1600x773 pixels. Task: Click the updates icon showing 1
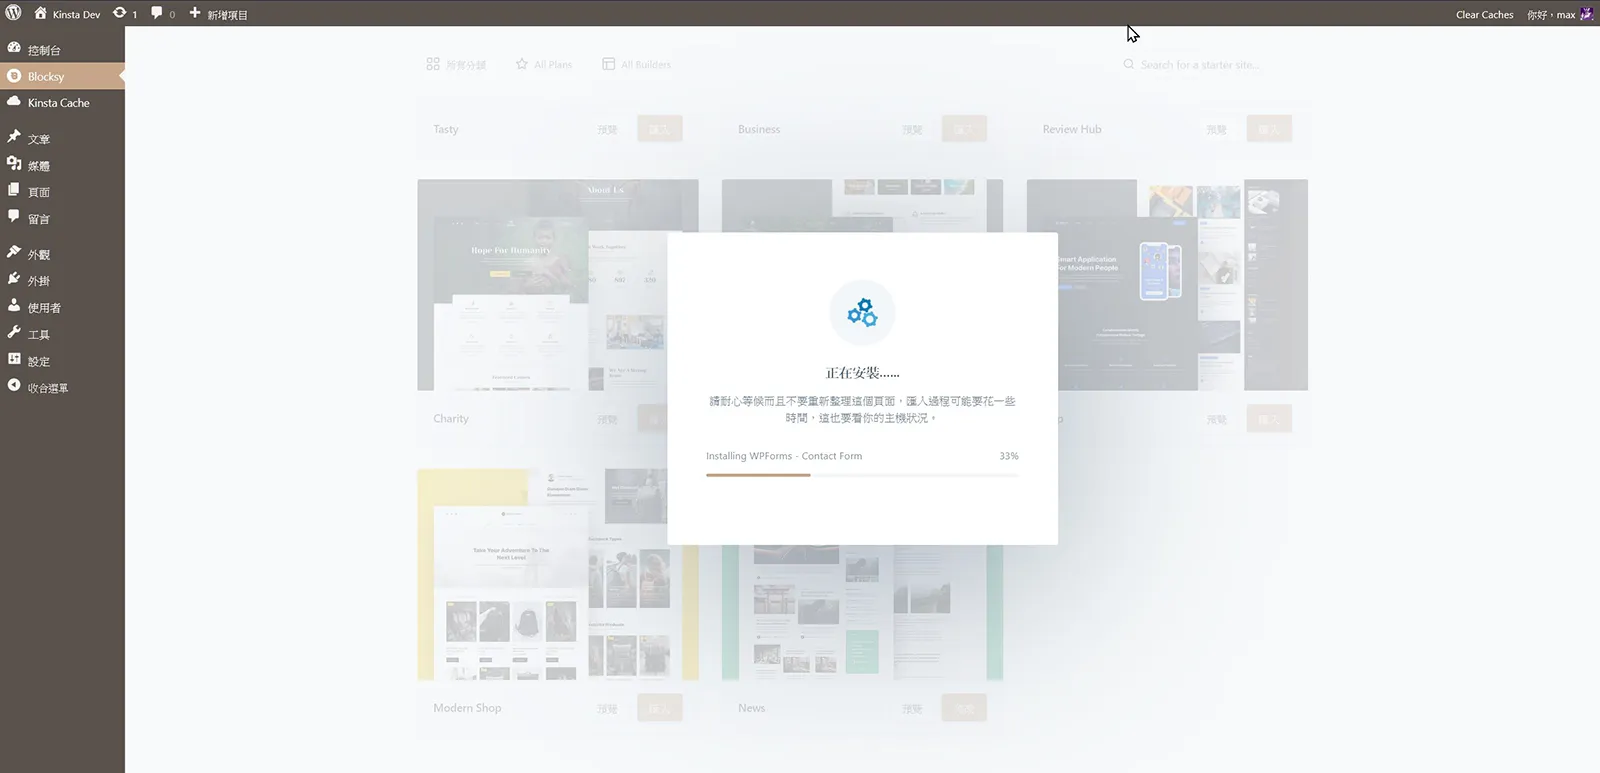pyautogui.click(x=120, y=14)
